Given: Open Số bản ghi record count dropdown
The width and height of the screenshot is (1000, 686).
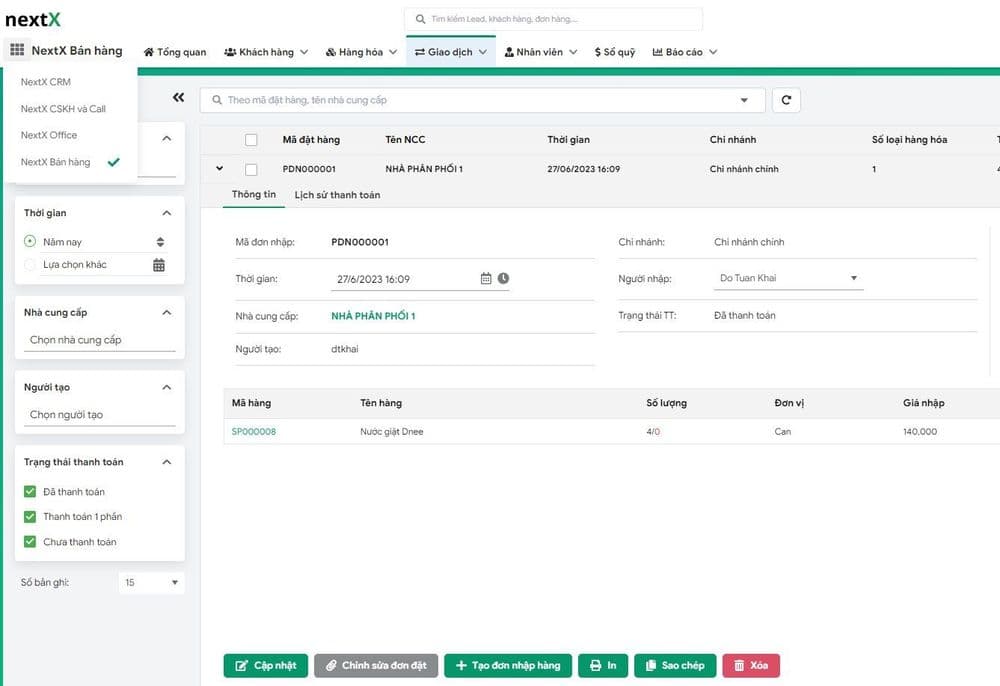Looking at the screenshot, I should pos(151,582).
